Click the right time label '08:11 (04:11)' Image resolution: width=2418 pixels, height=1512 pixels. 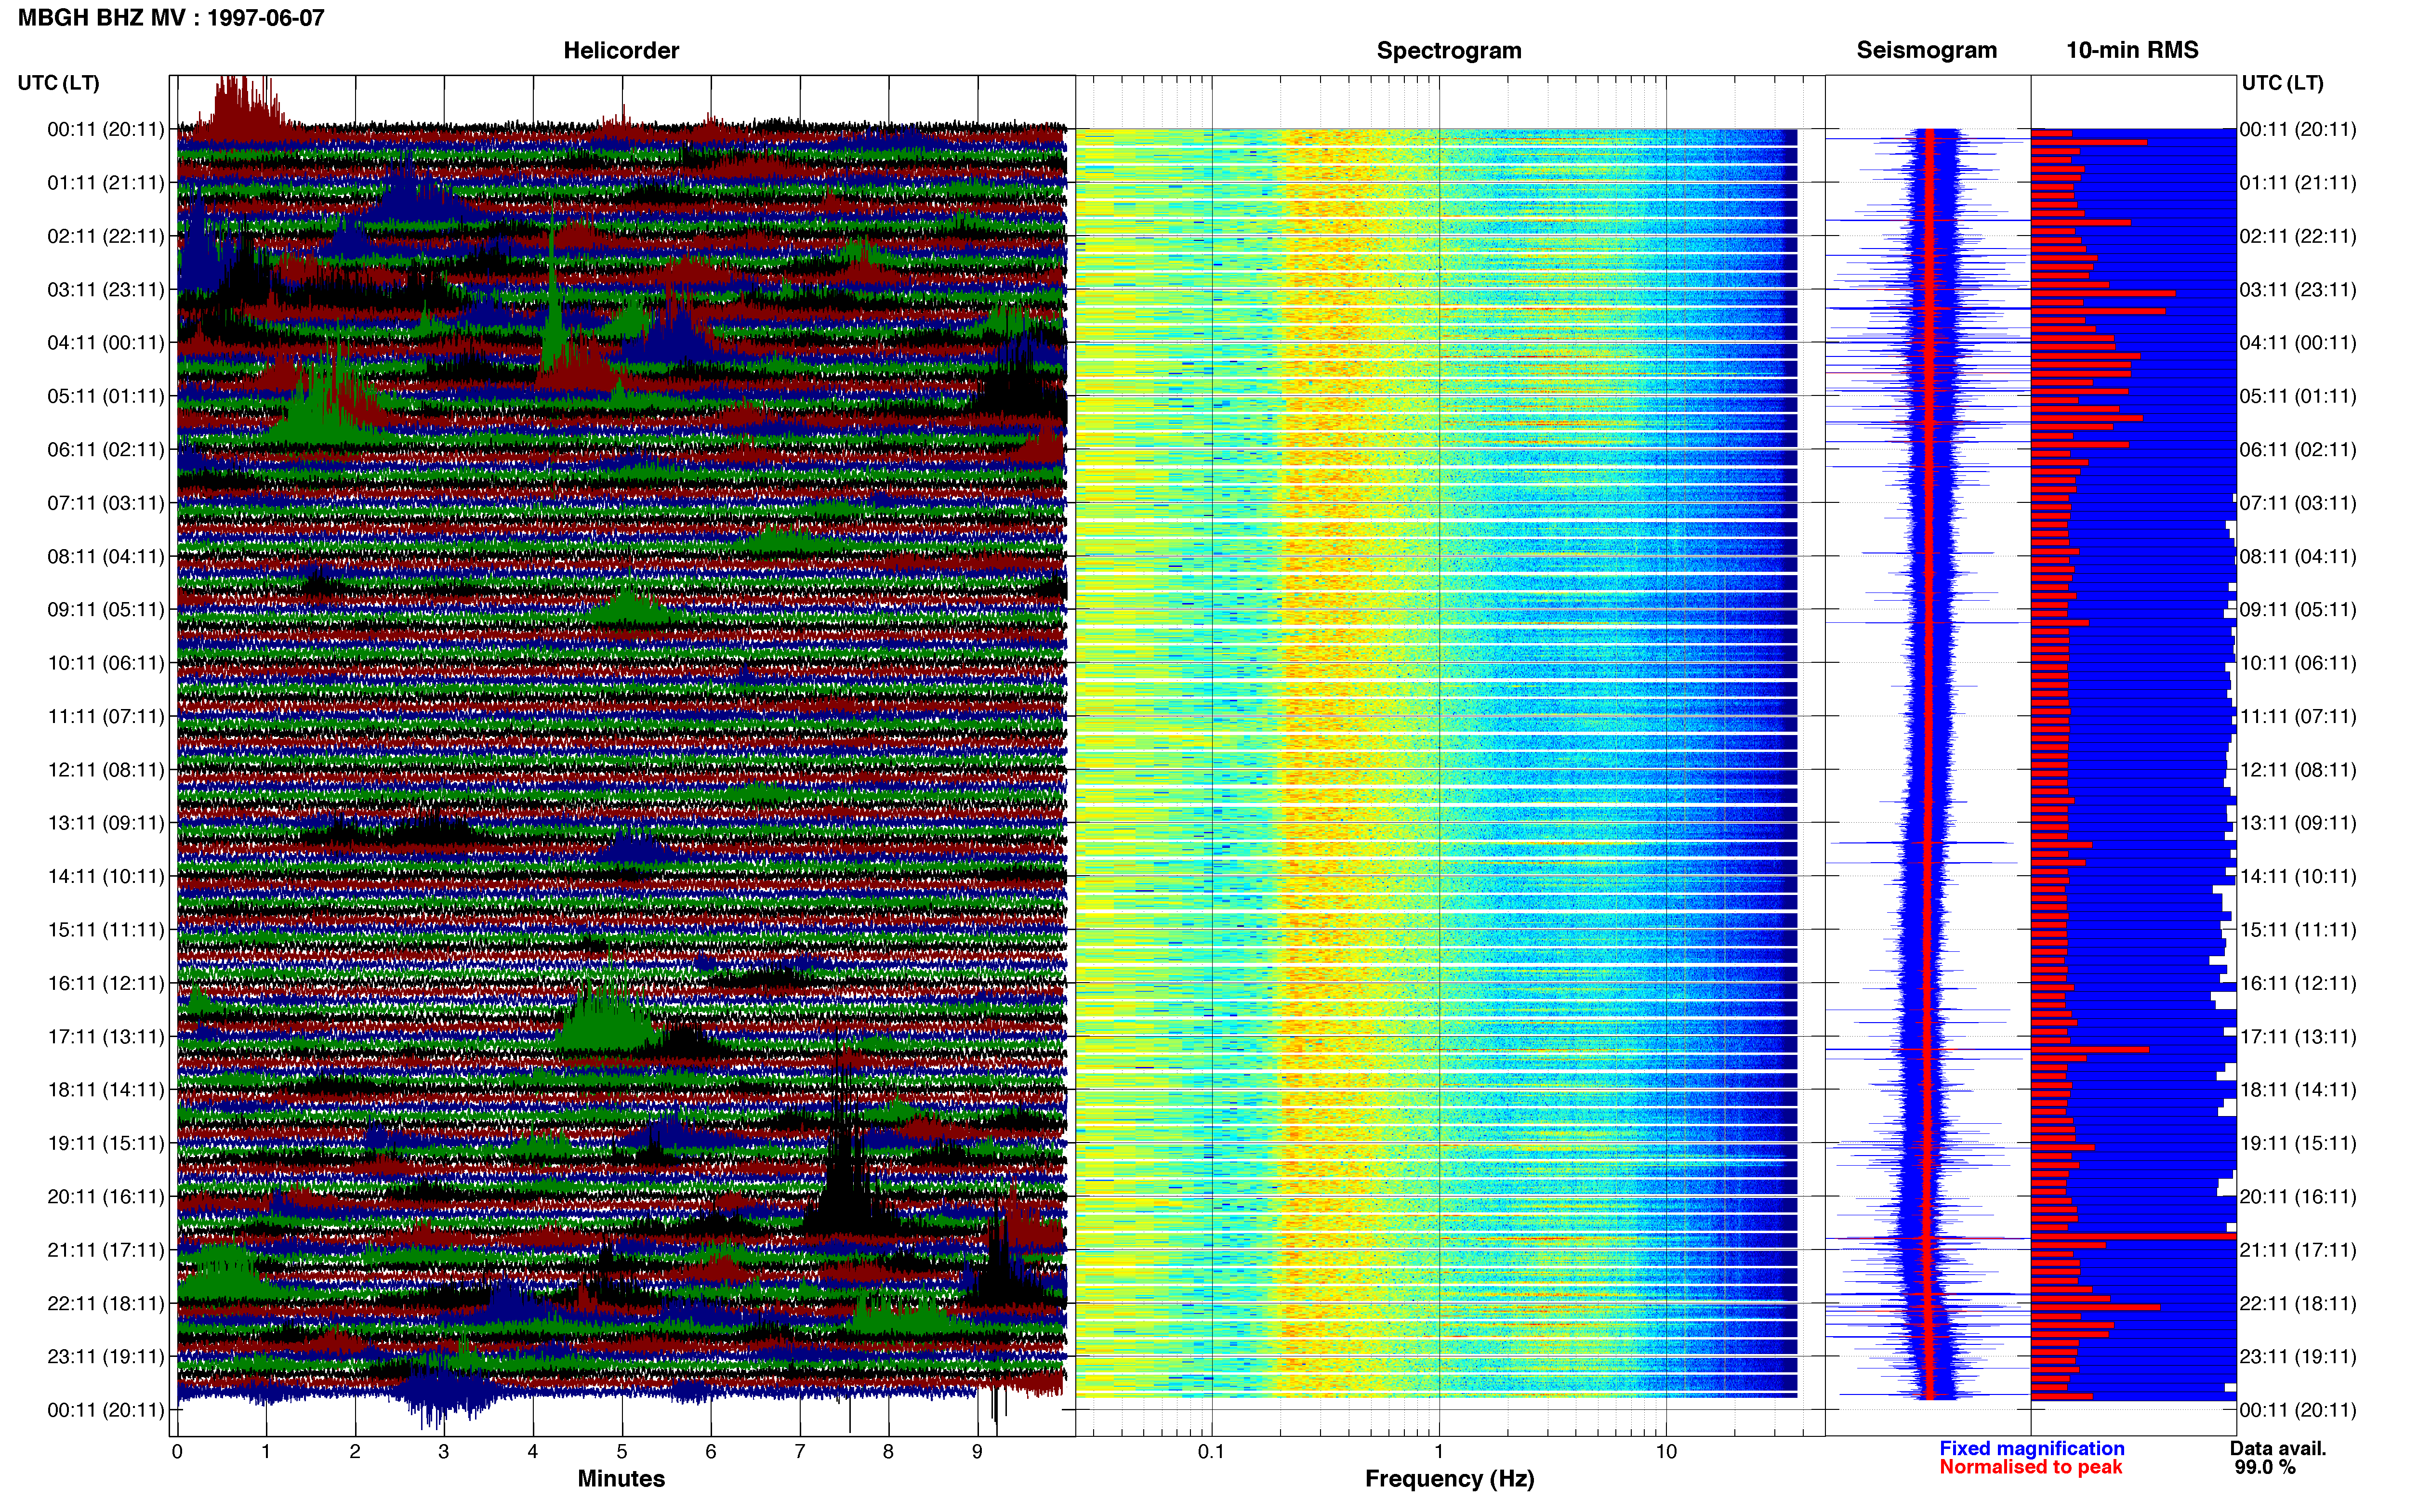click(x=2298, y=557)
